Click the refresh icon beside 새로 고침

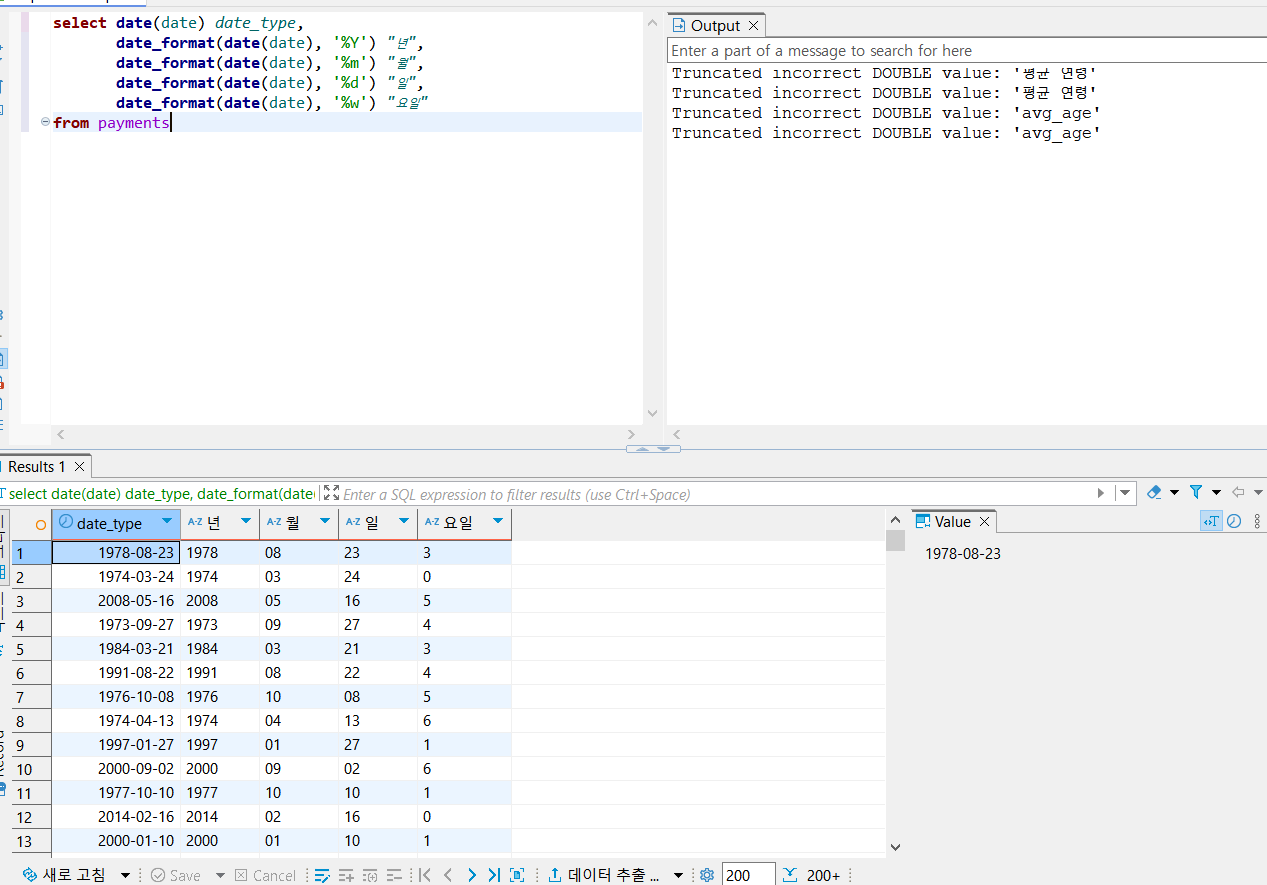(29, 875)
